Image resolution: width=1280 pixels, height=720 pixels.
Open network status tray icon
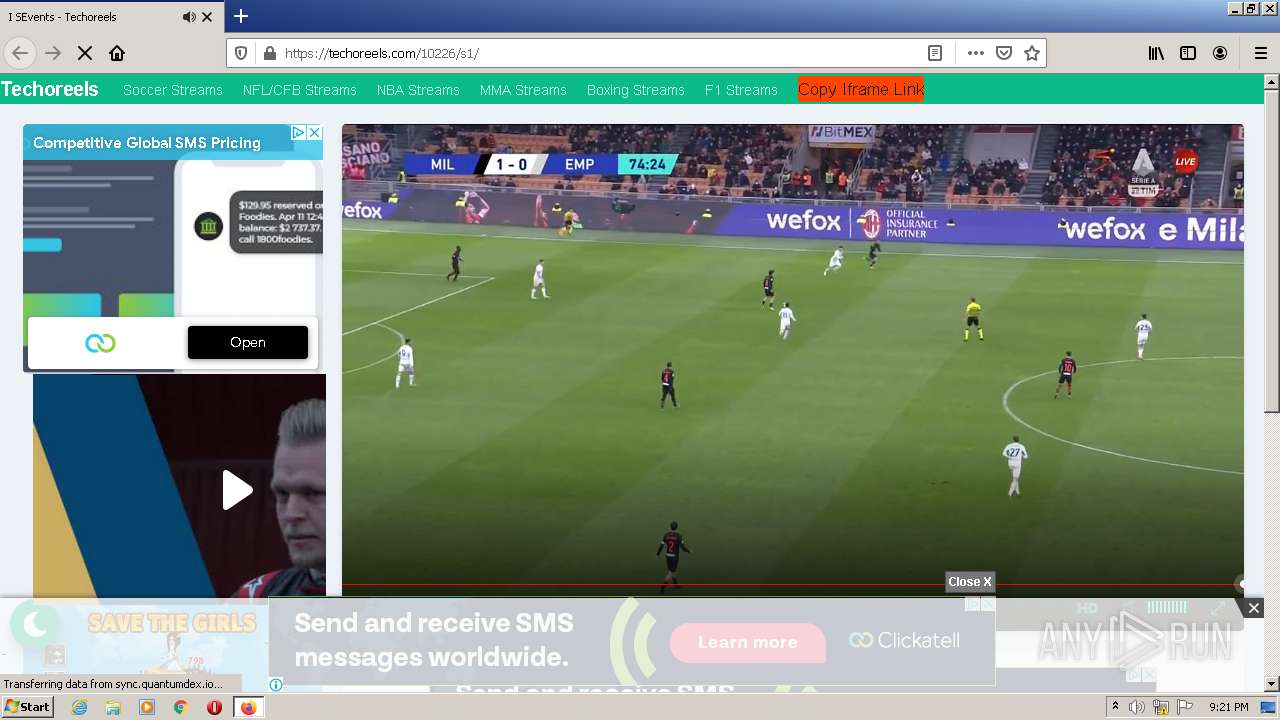tap(1161, 707)
